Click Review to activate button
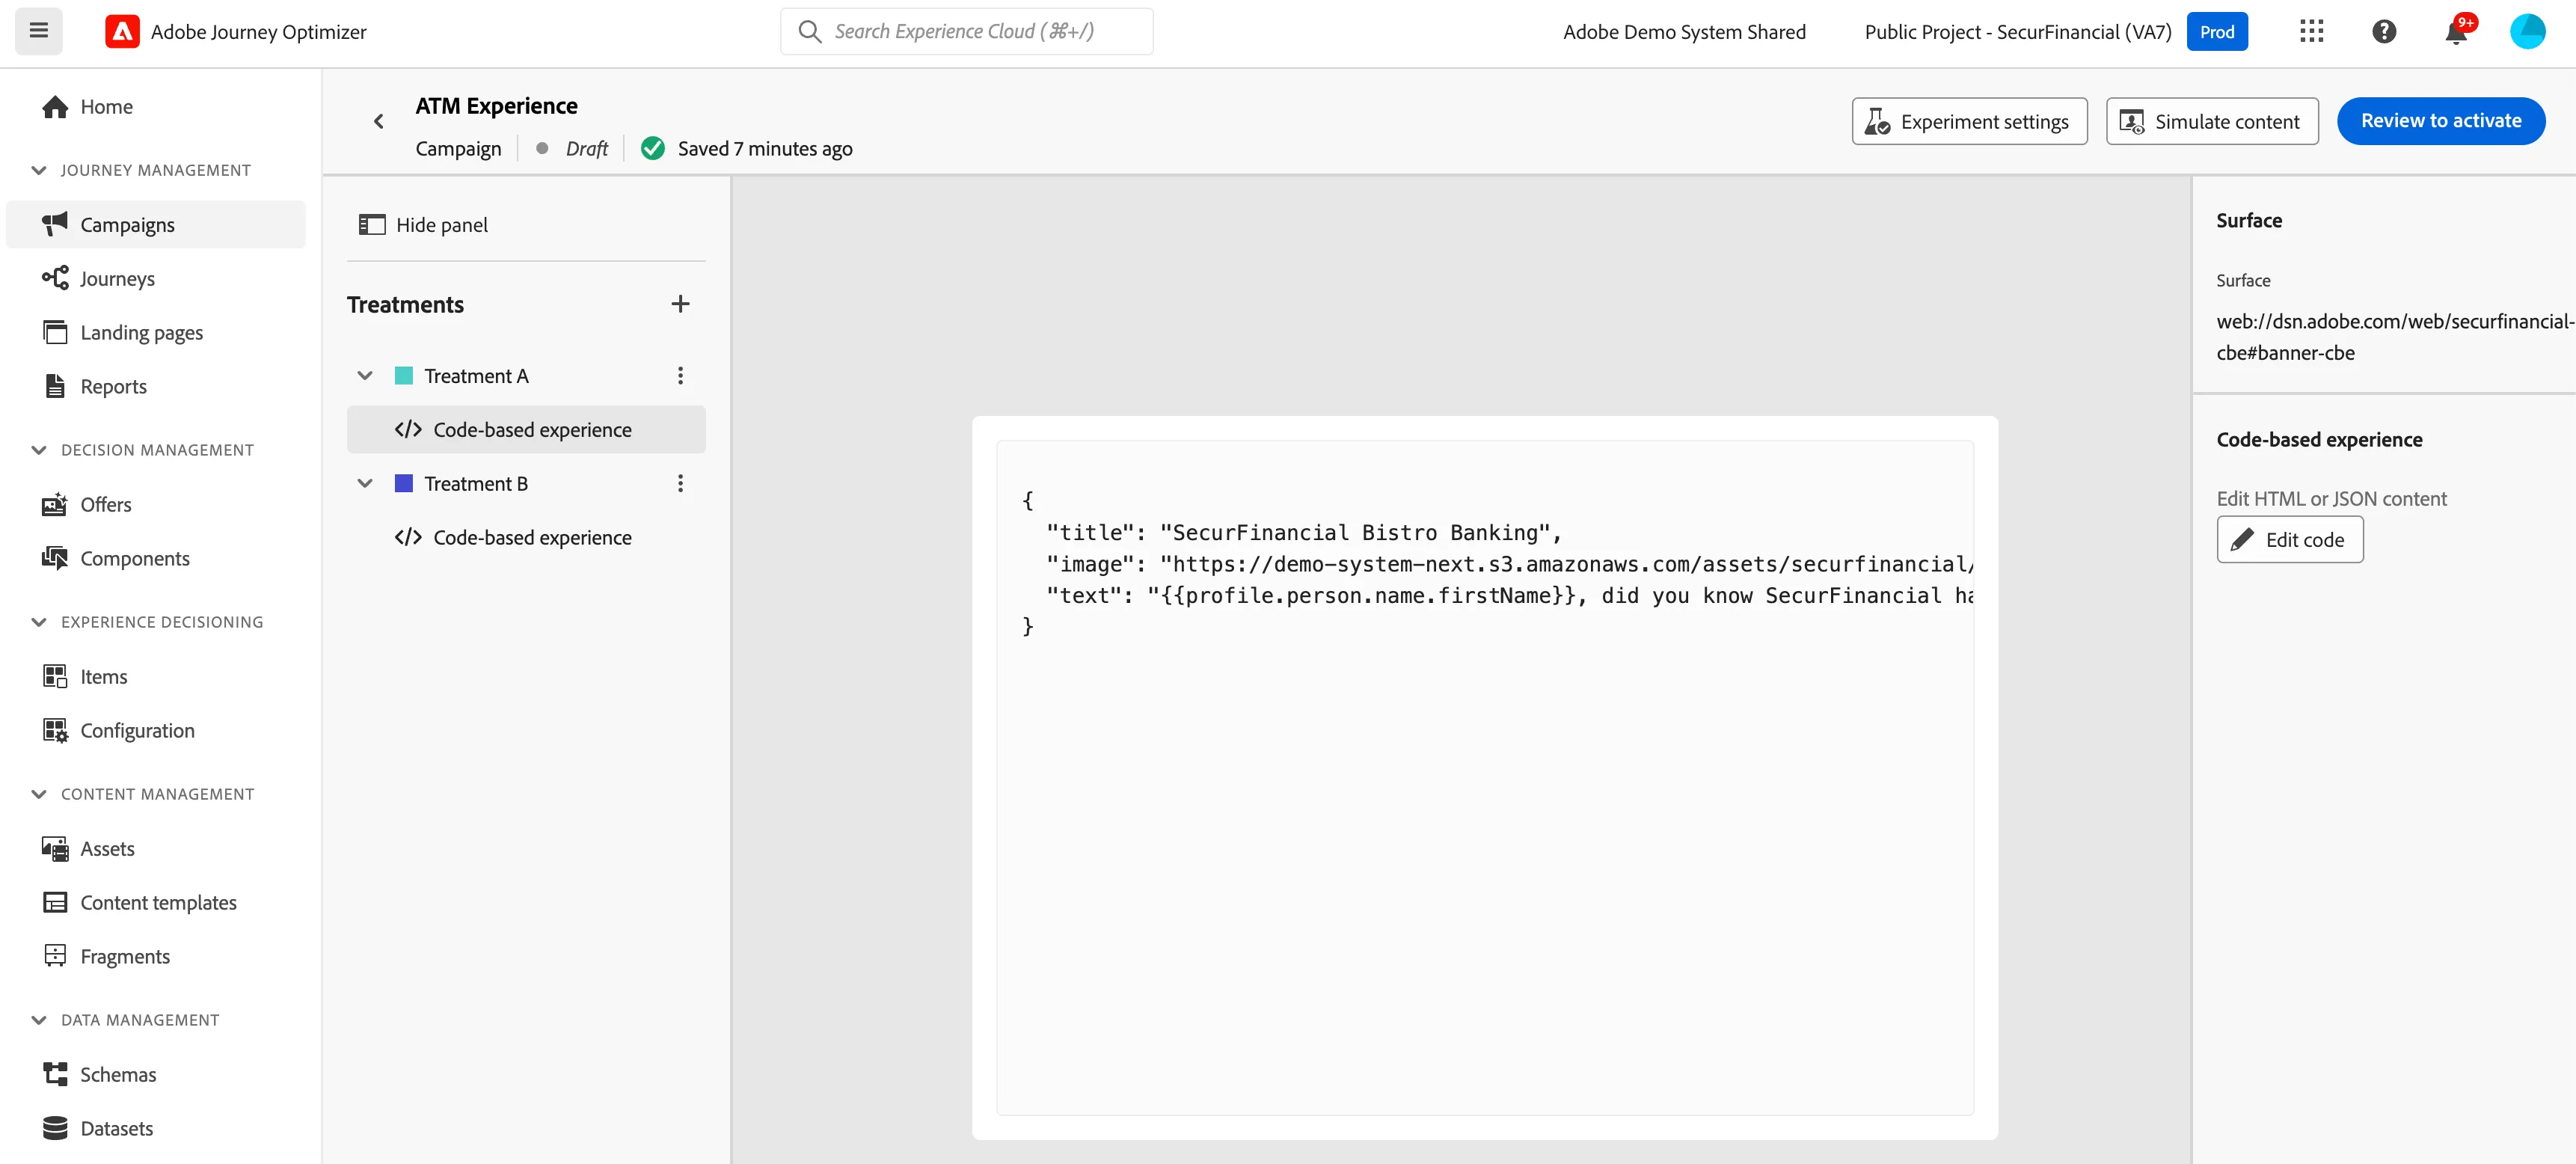This screenshot has width=2576, height=1164. tap(2441, 121)
